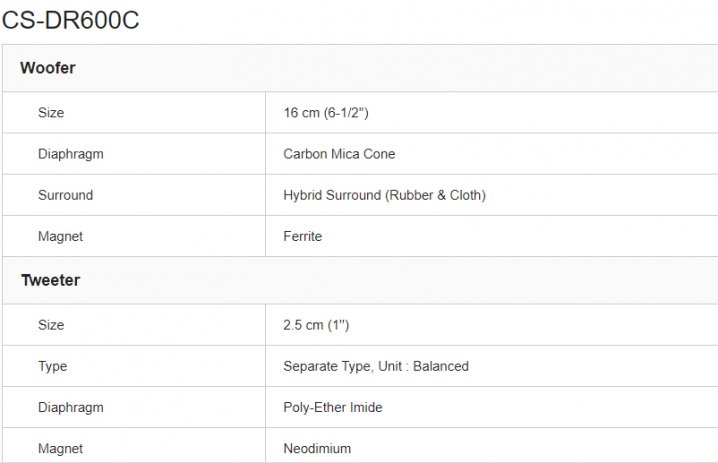Click the Tweeter section header
Screen dimensions: 718x463
coord(50,280)
